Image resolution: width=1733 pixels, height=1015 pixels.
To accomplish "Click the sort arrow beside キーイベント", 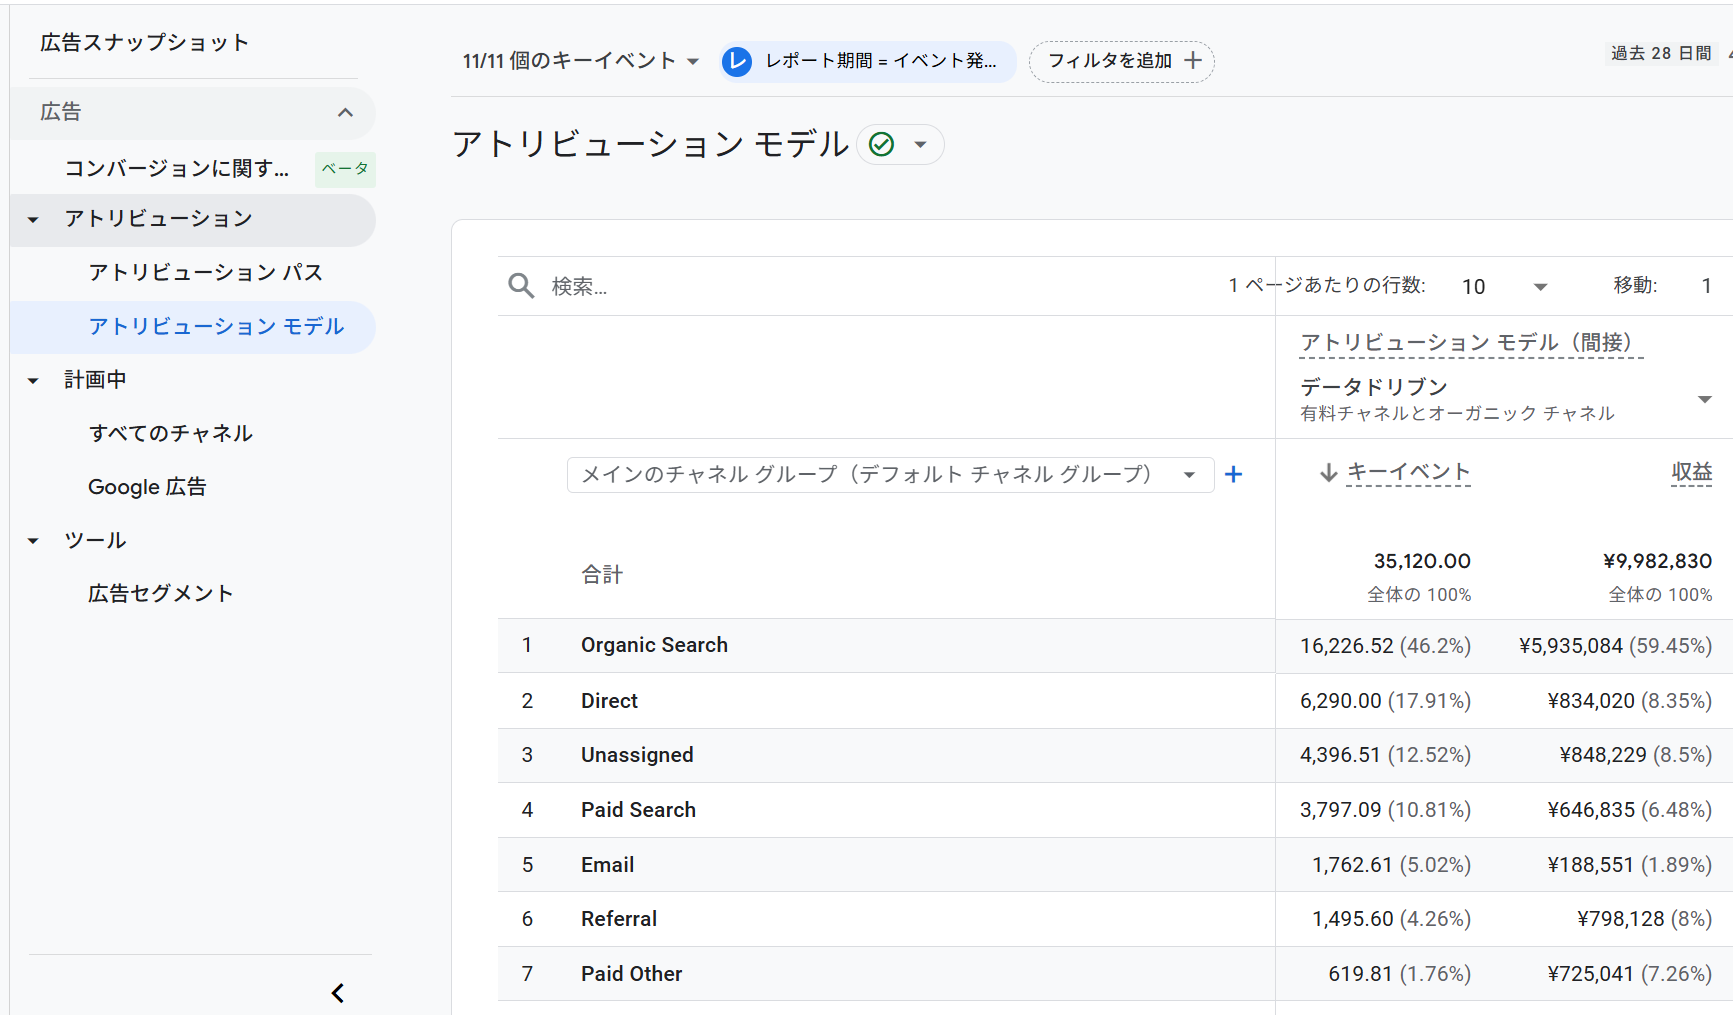I will pyautogui.click(x=1328, y=472).
